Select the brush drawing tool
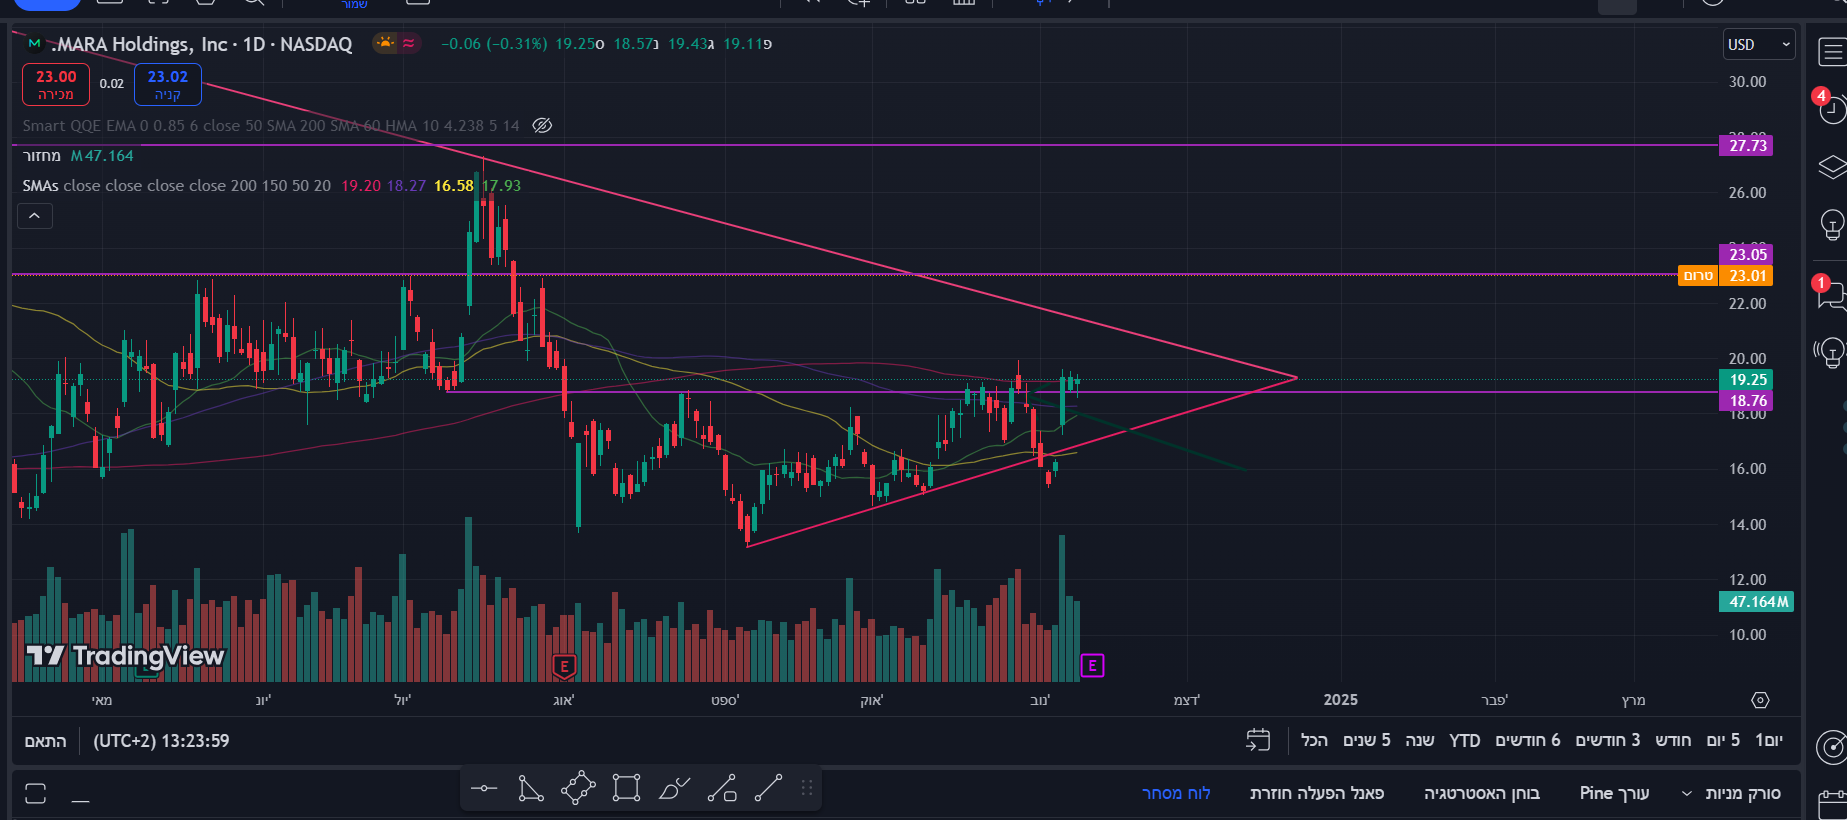 click(x=674, y=789)
